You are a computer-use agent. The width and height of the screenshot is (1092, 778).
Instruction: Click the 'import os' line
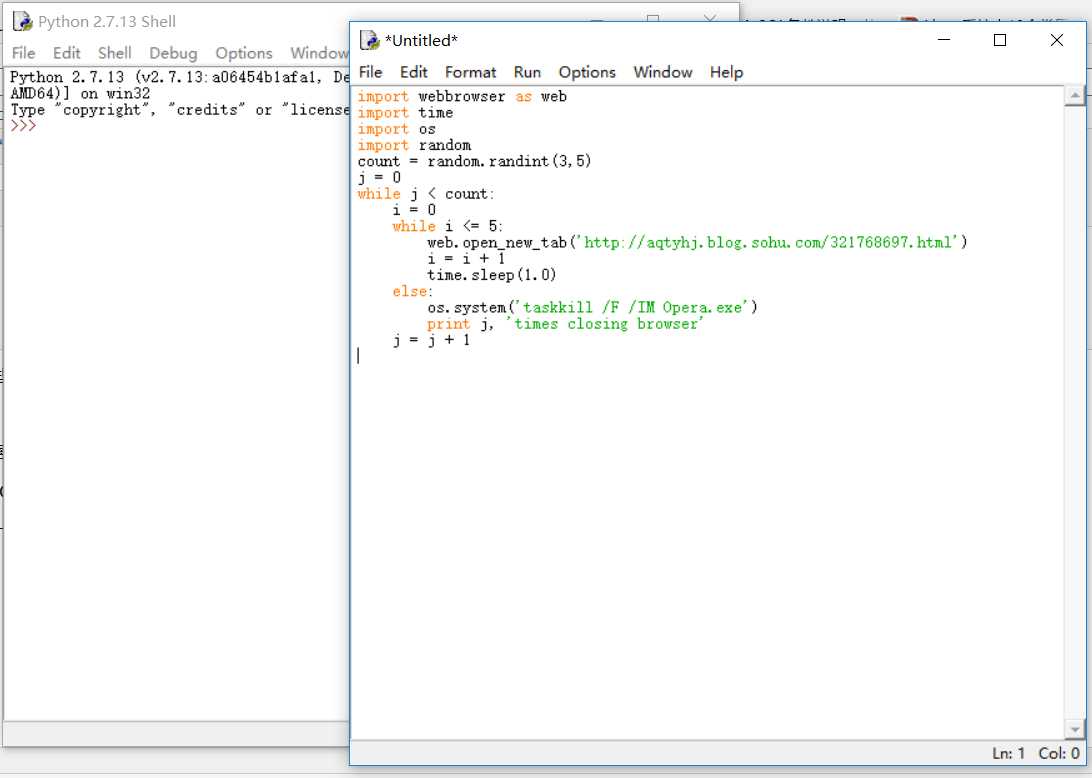coord(396,130)
